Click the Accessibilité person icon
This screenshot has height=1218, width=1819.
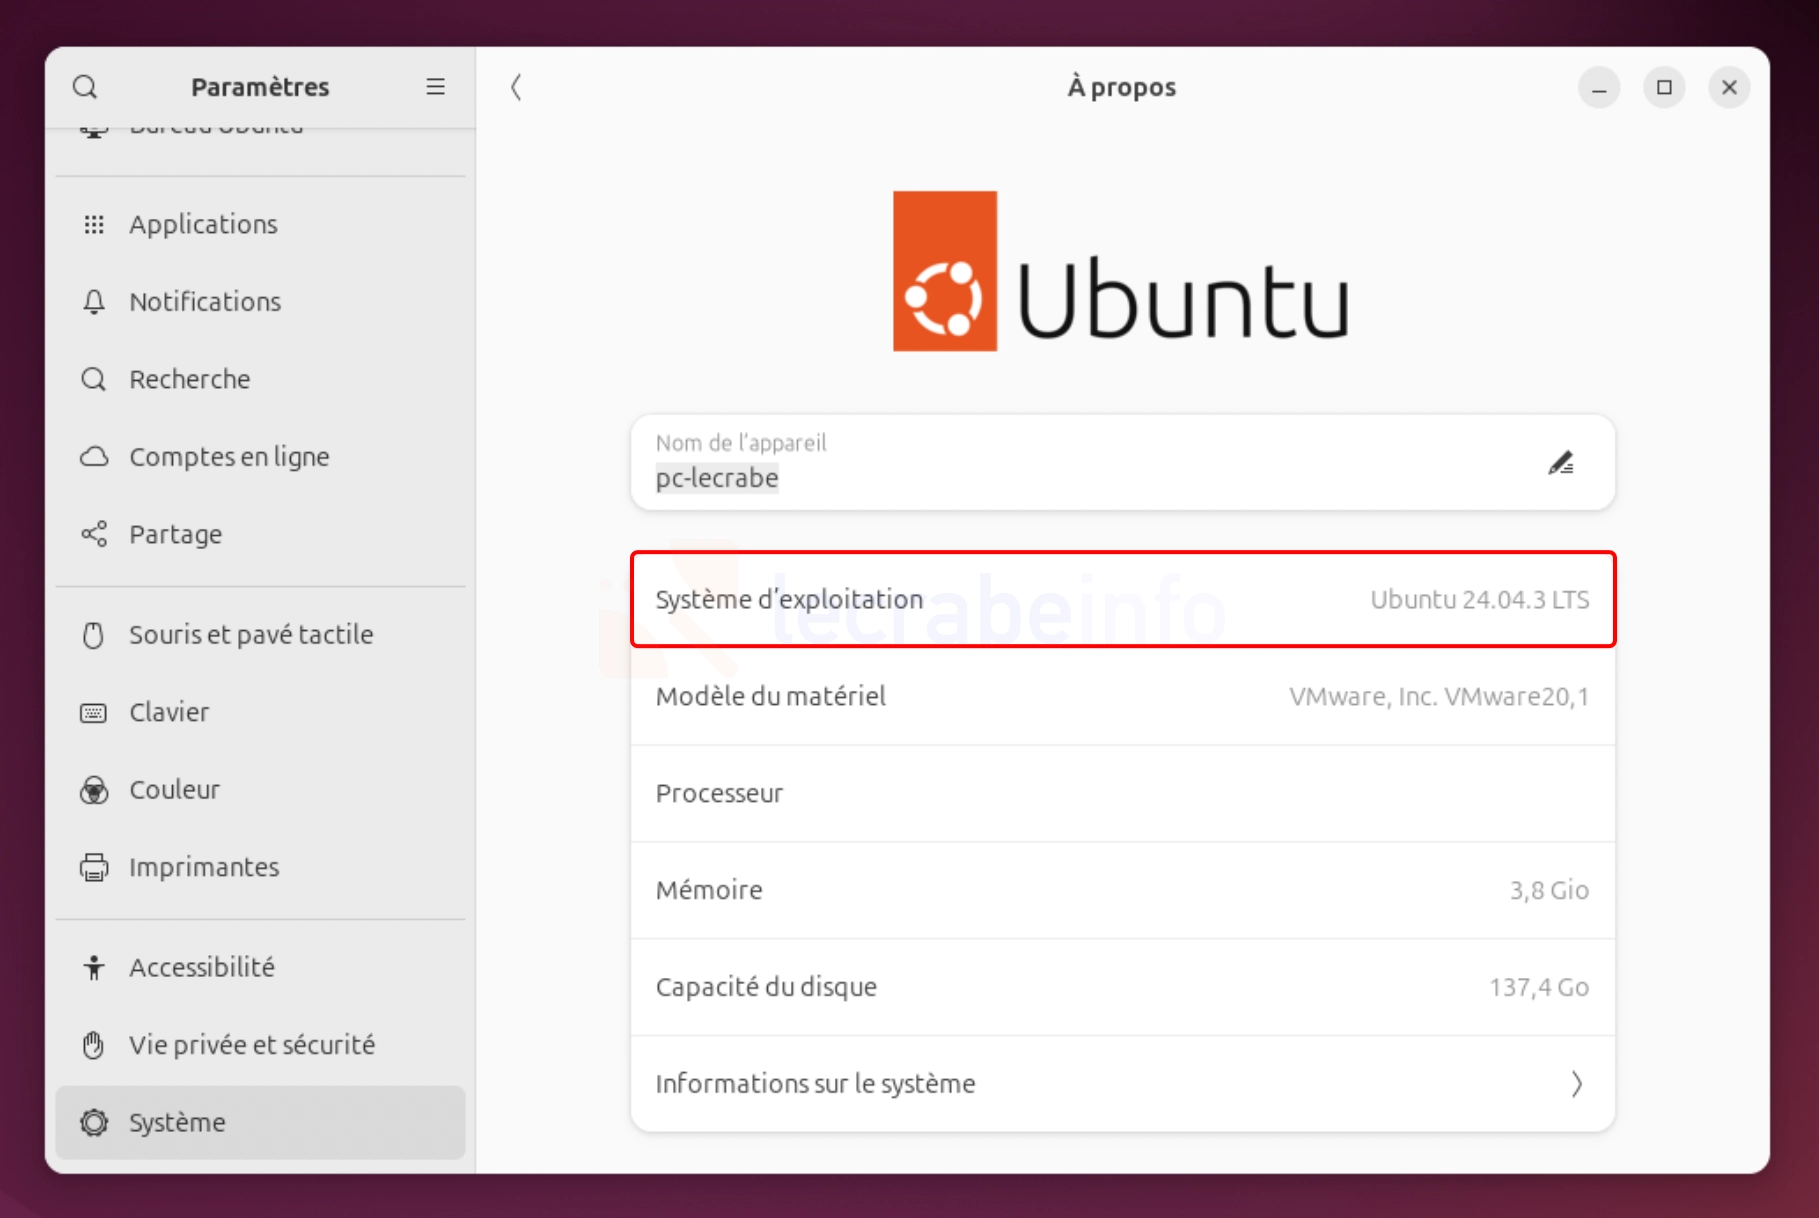click(x=94, y=967)
